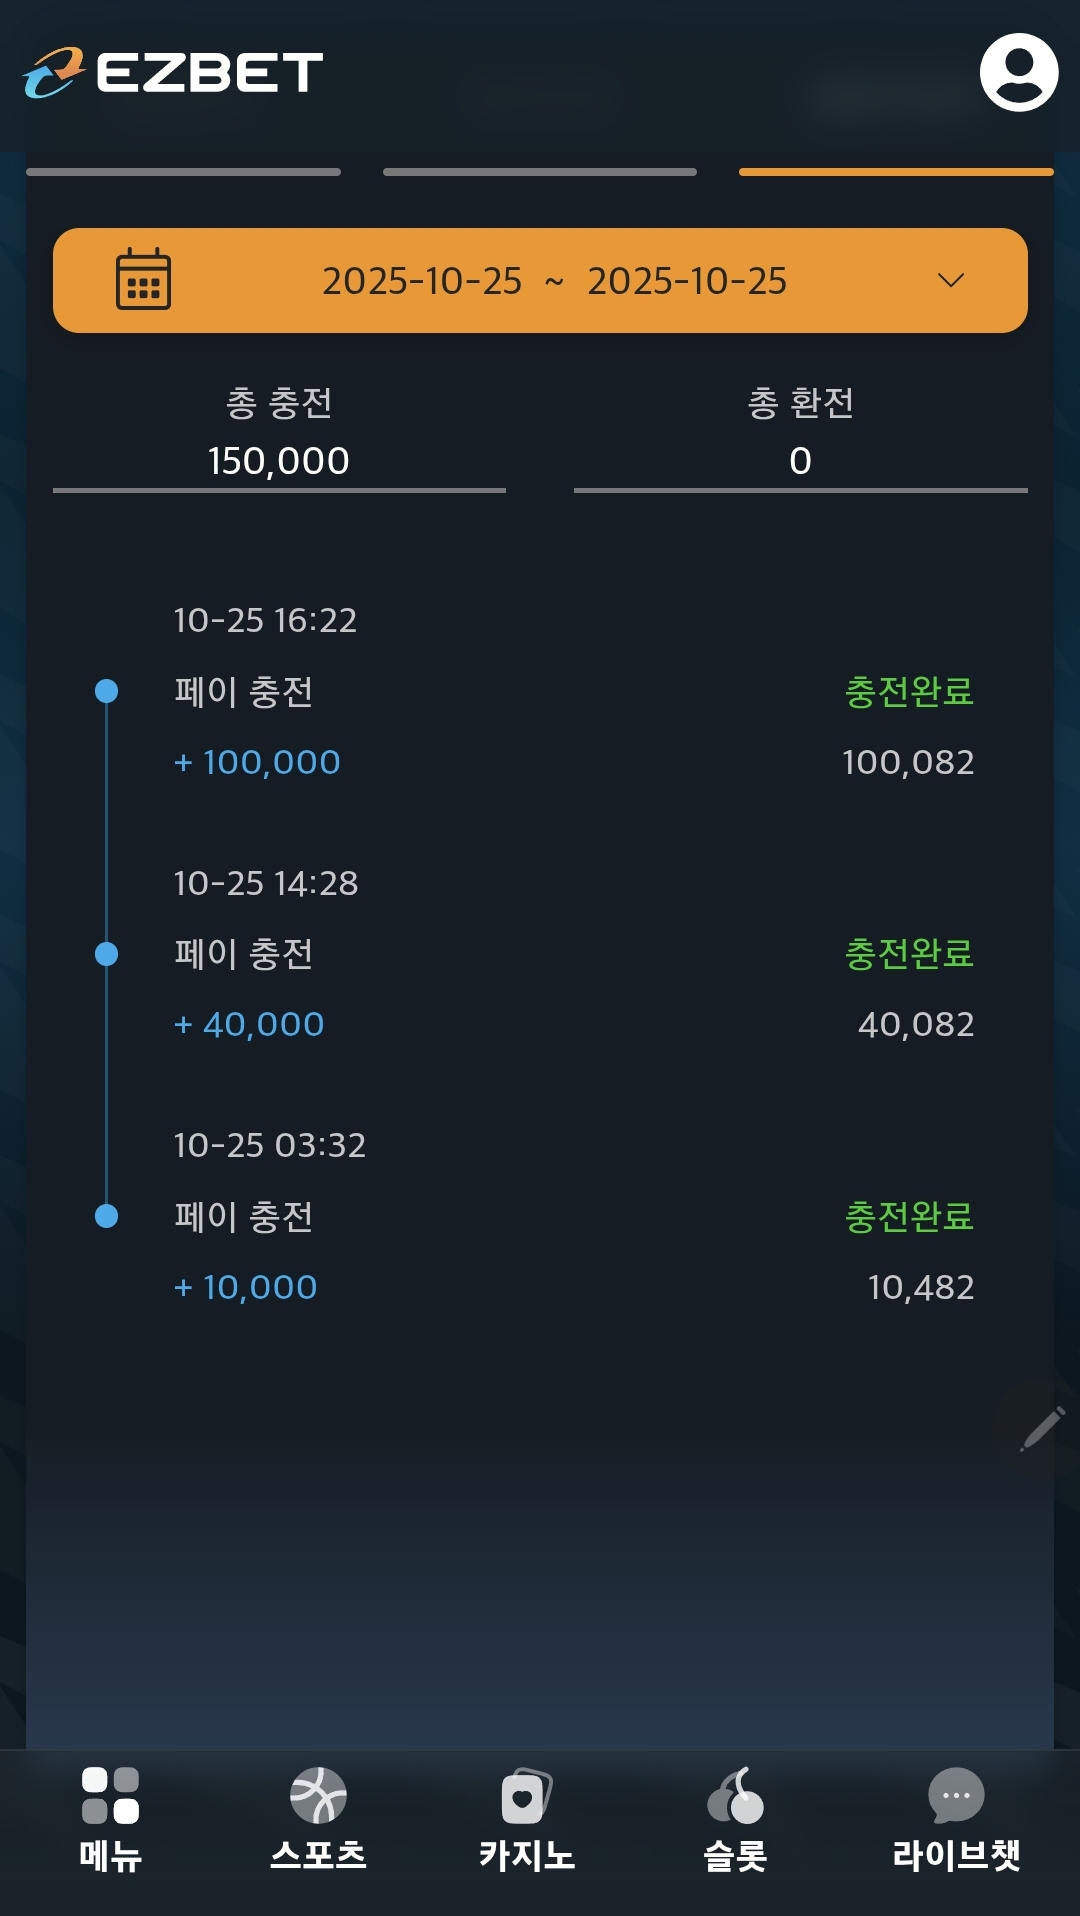Click the EZBET logo
This screenshot has height=1916, width=1080.
click(x=174, y=73)
